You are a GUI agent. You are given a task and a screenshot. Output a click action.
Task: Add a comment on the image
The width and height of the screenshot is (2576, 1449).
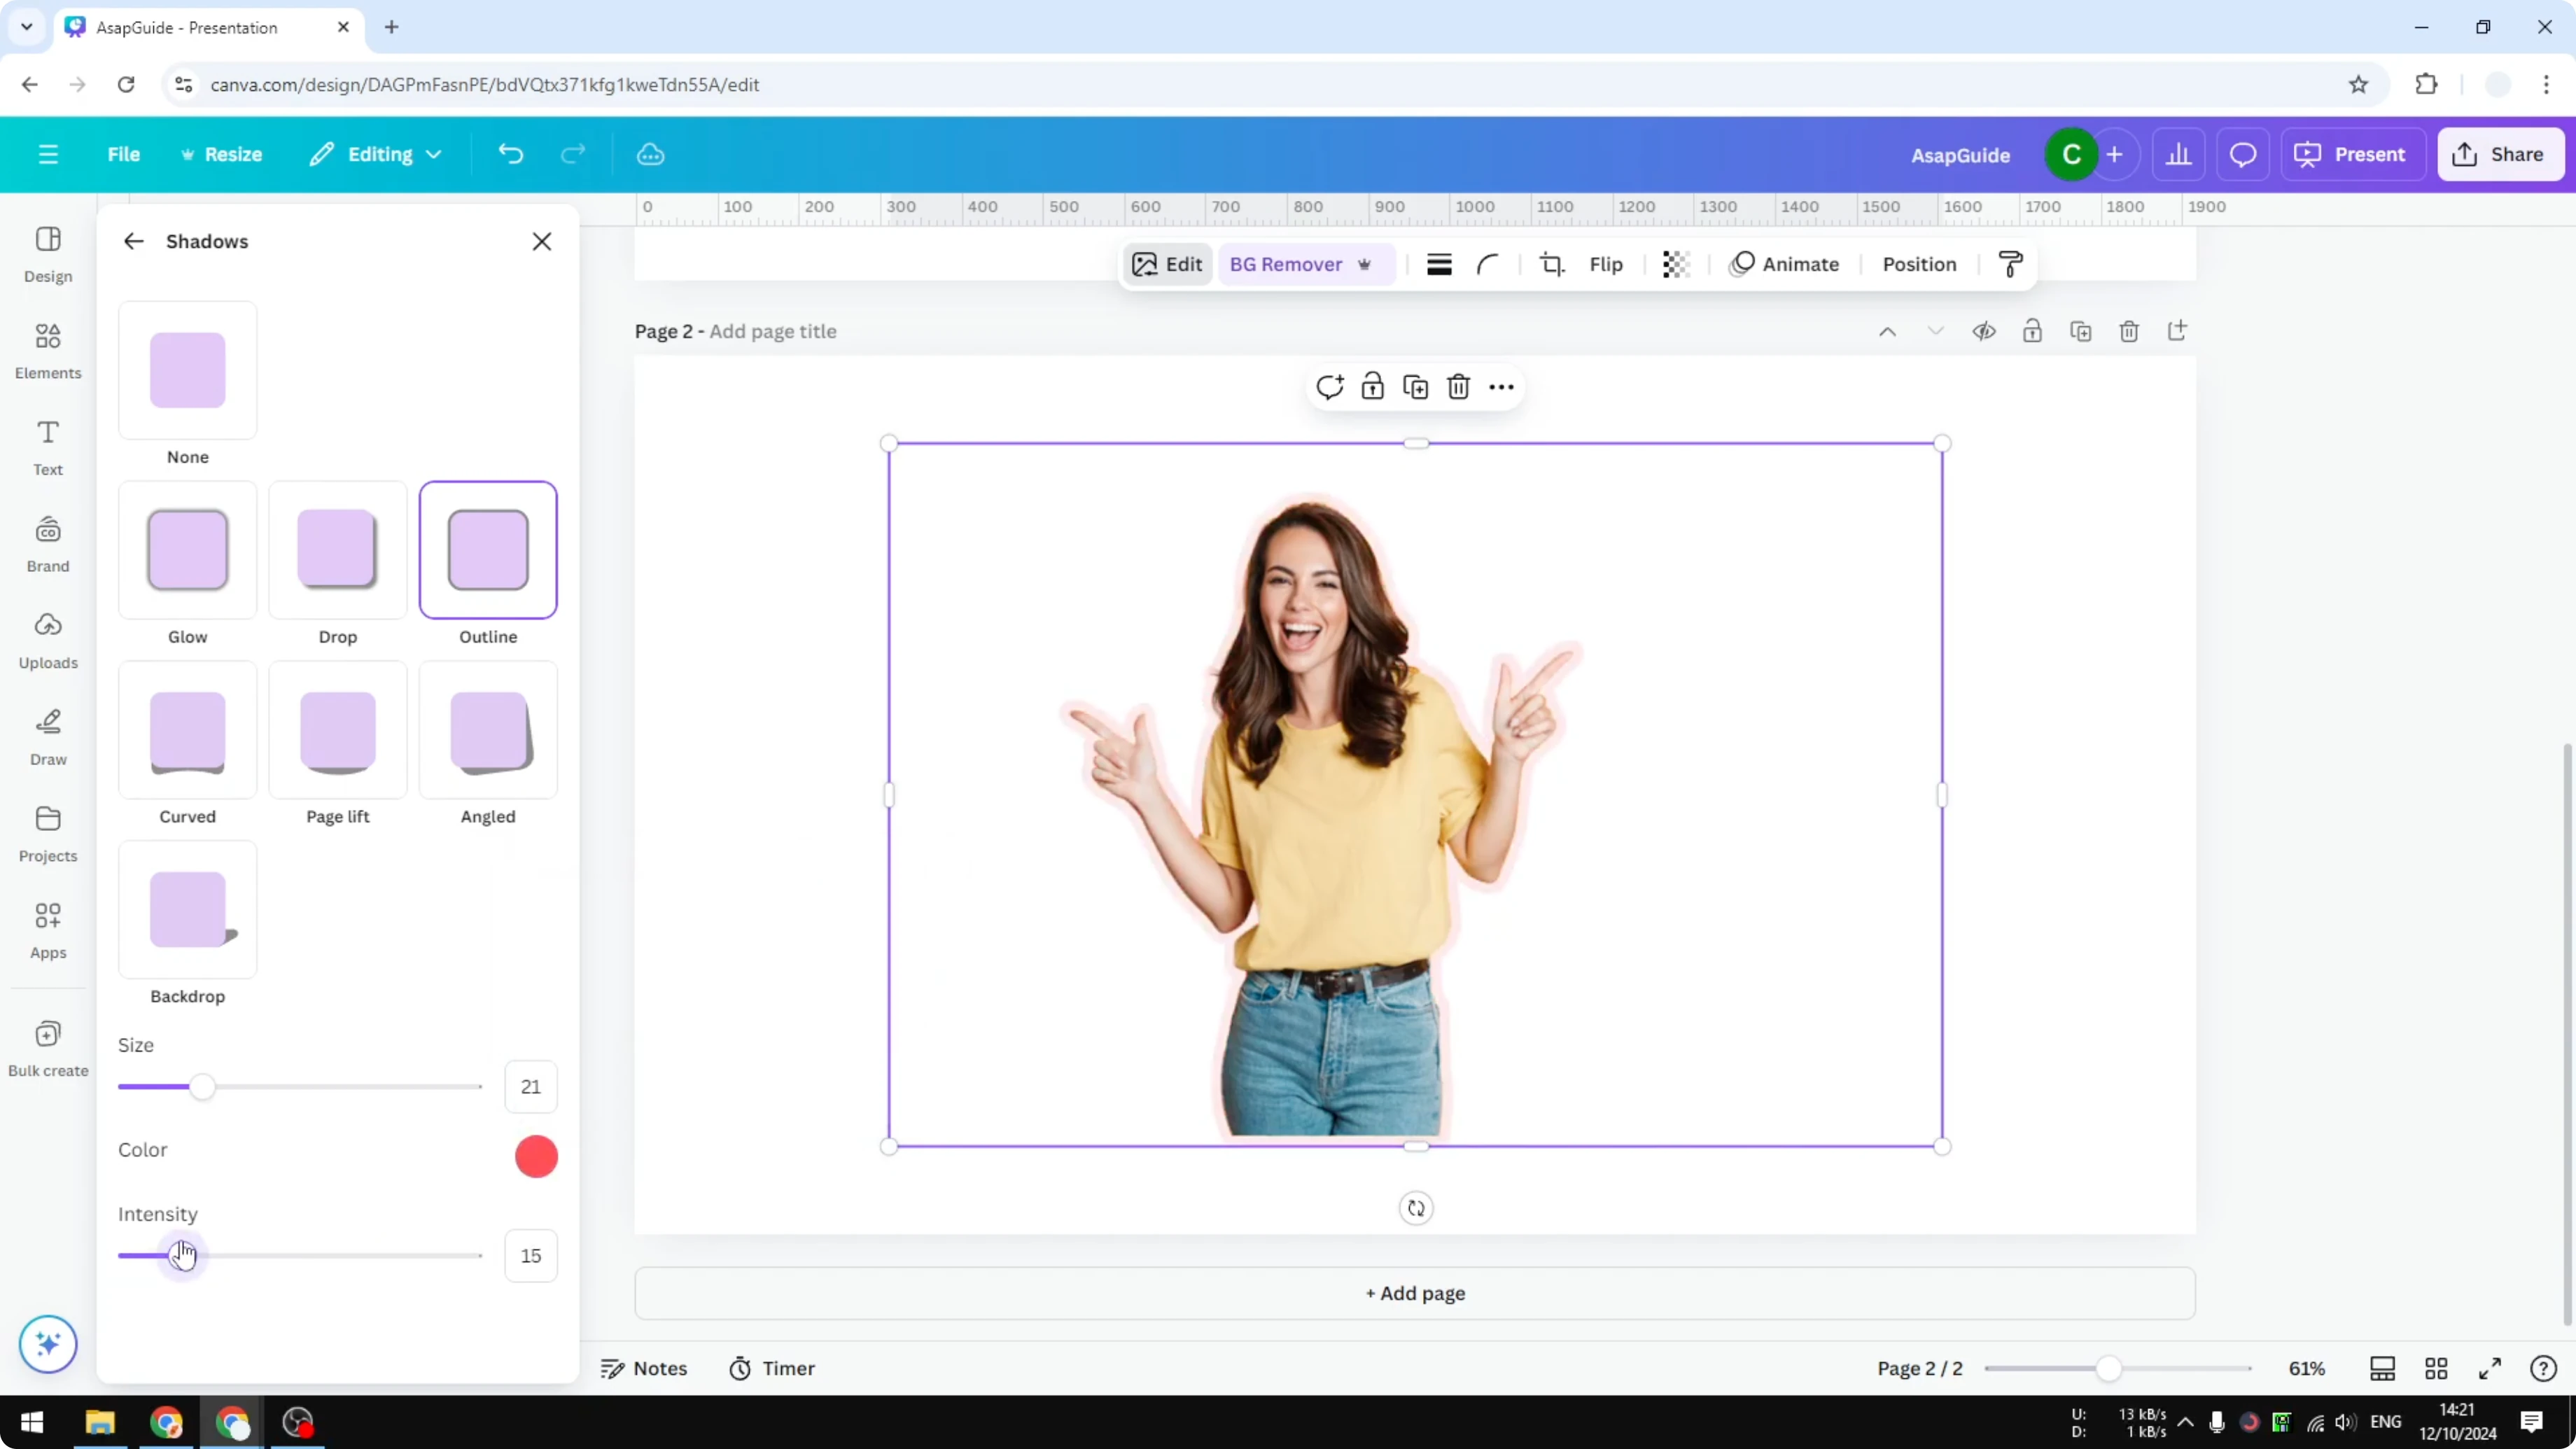coord(1329,387)
